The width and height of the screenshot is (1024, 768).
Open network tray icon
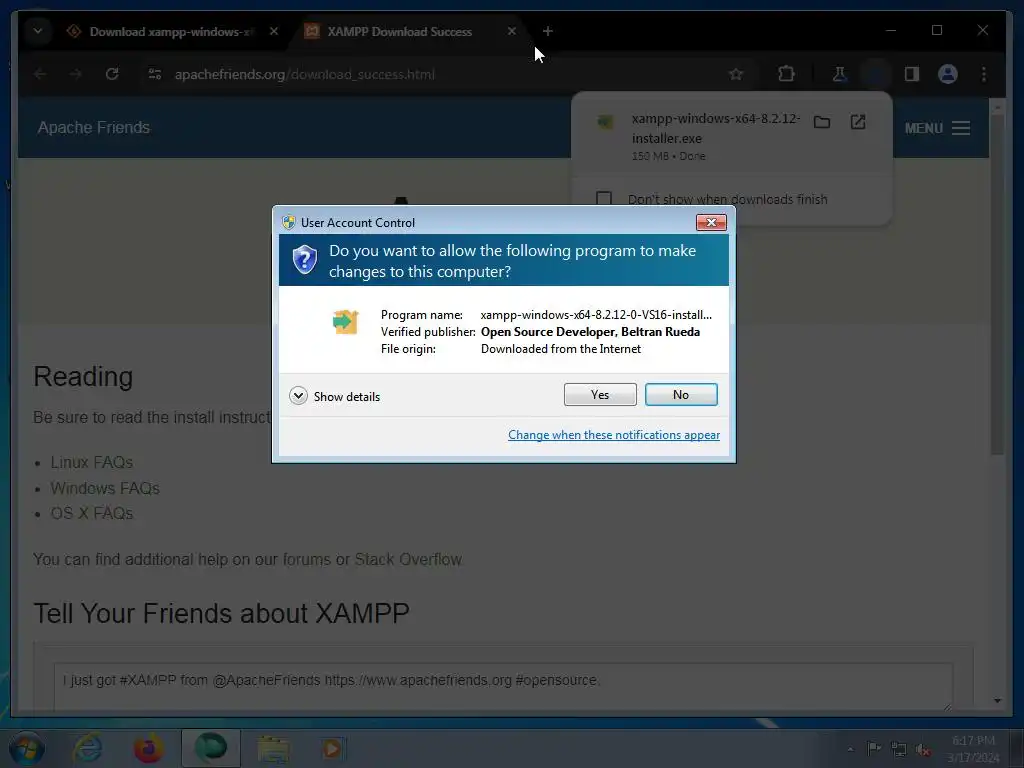(899, 750)
